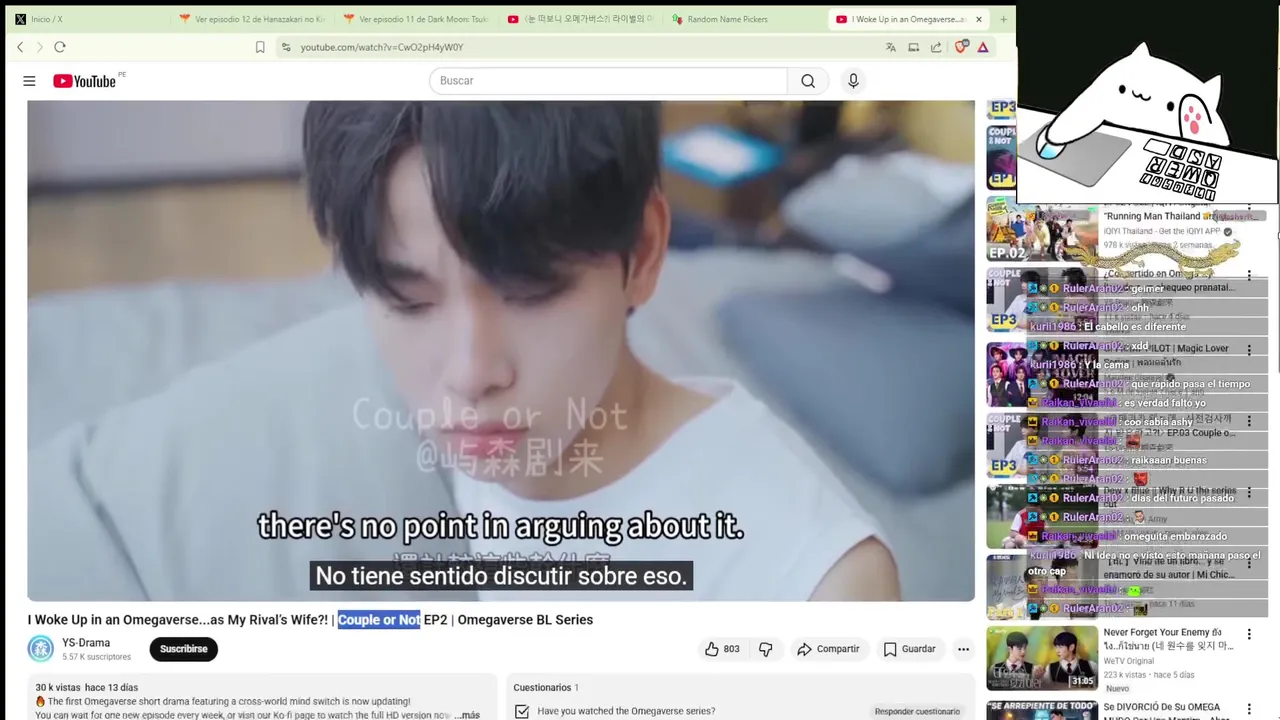
Task: Click the Compartir share button
Action: 828,649
